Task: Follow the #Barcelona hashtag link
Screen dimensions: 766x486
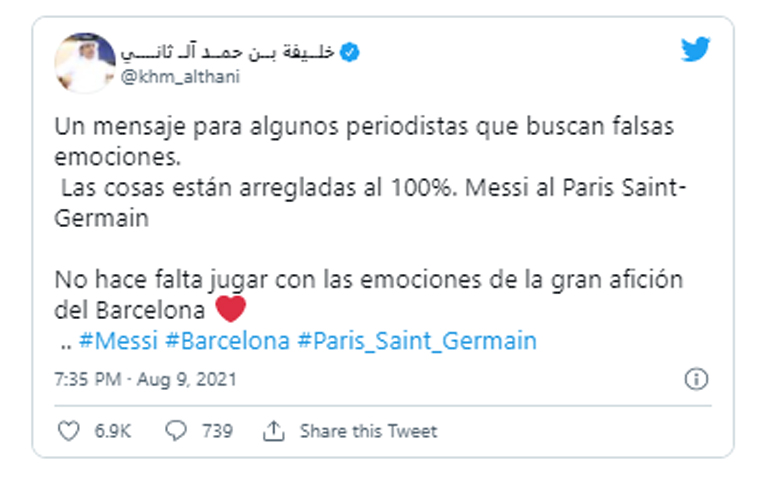Action: (x=228, y=341)
